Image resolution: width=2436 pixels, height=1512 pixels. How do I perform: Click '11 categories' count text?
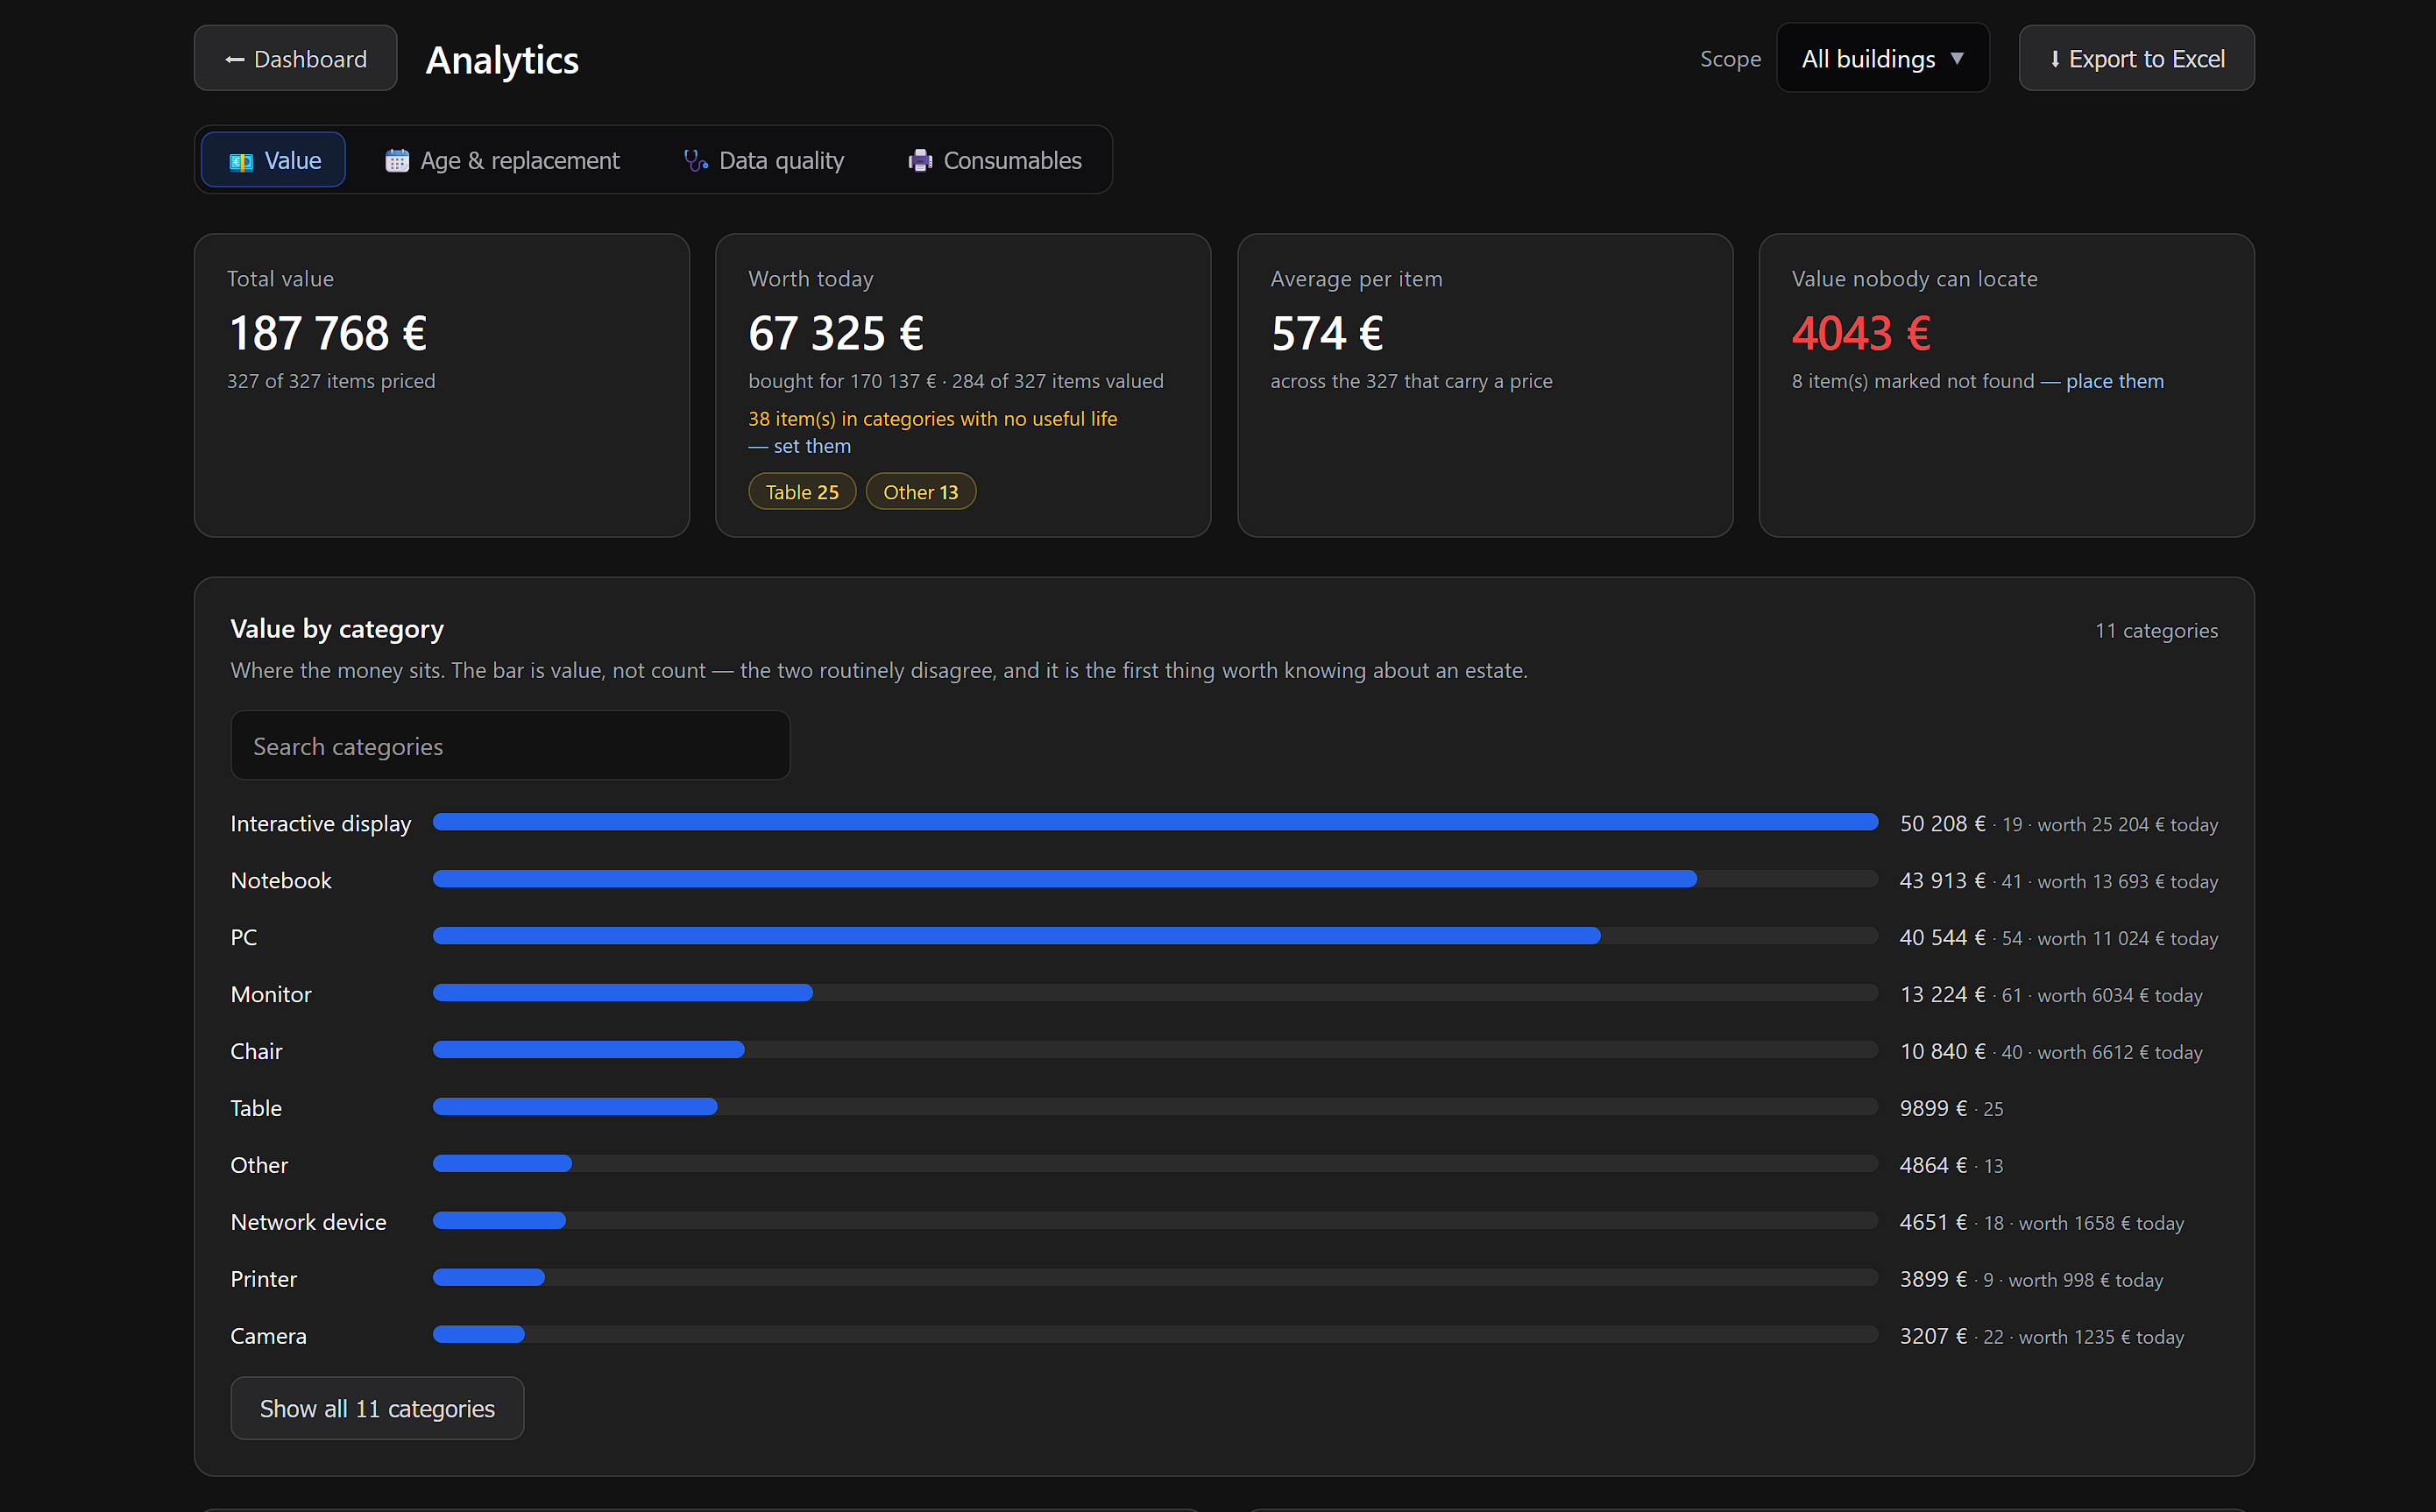tap(2156, 631)
